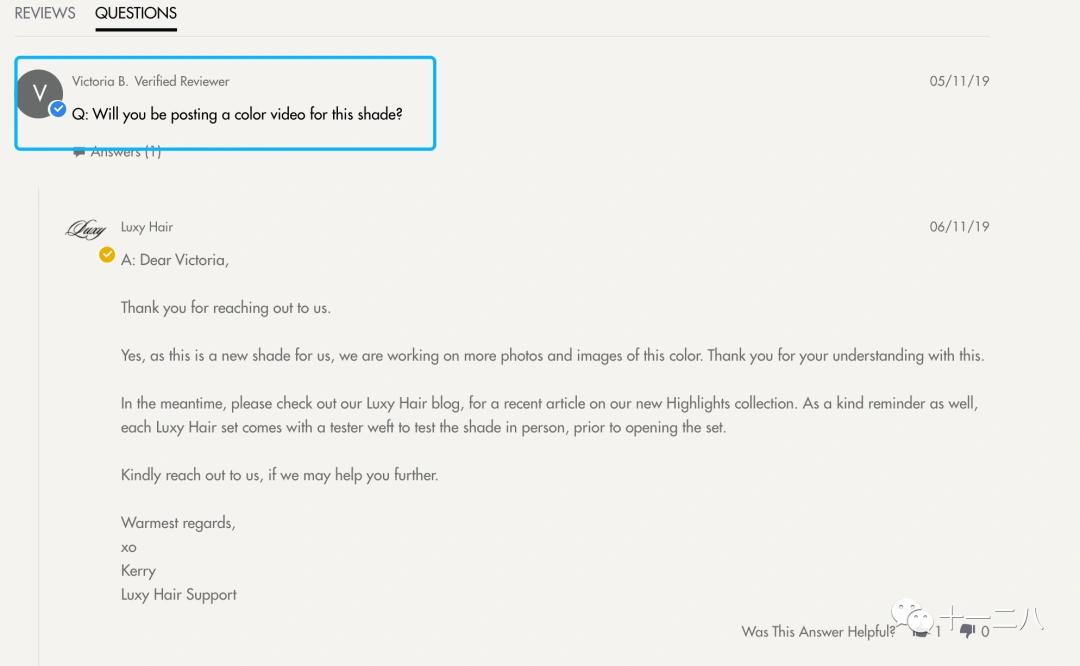Click the speech bubble icon beside Answers

coord(79,152)
